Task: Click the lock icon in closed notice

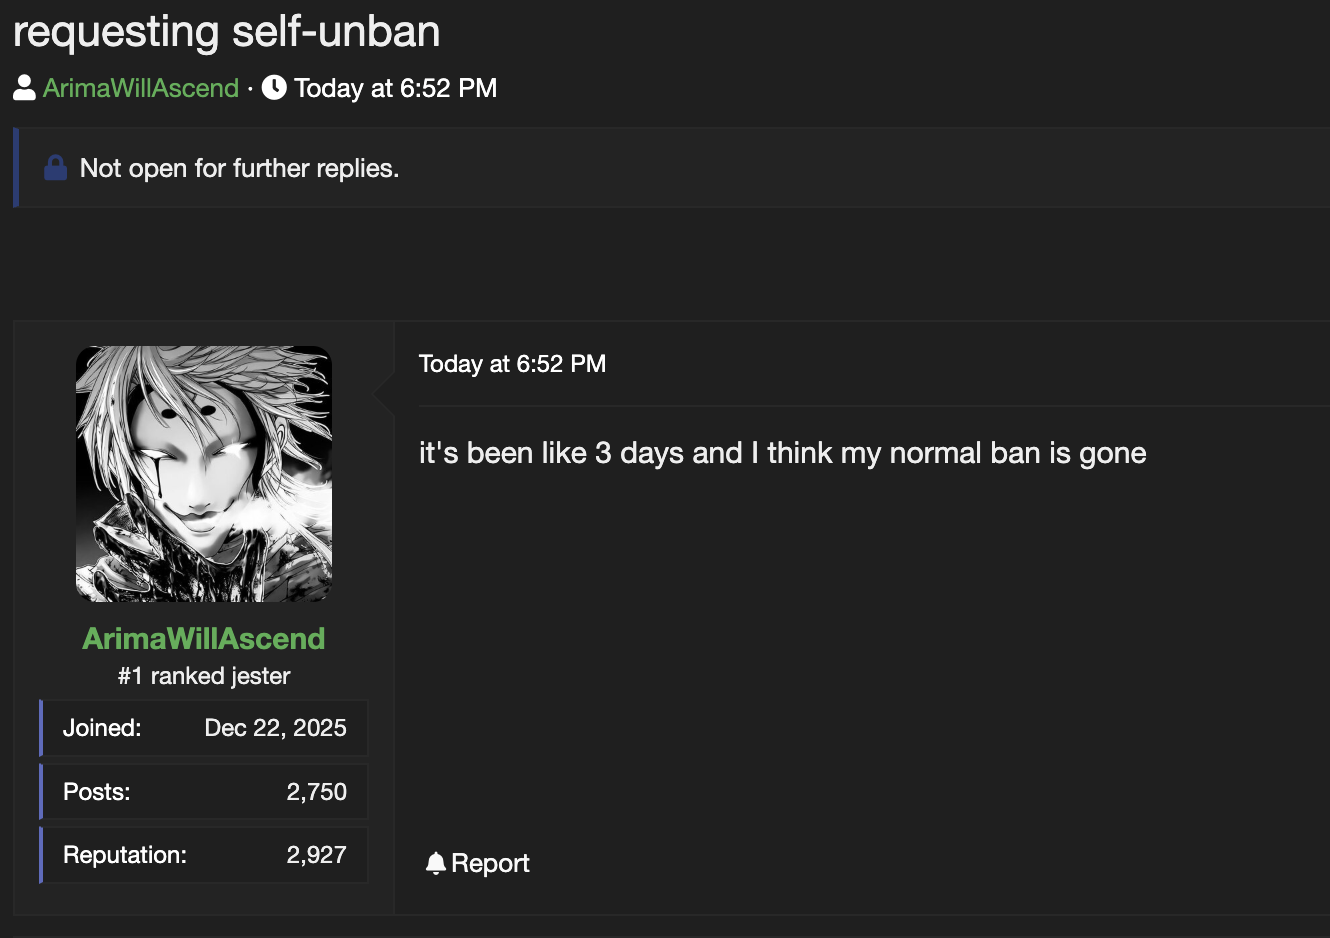Action: (x=56, y=168)
